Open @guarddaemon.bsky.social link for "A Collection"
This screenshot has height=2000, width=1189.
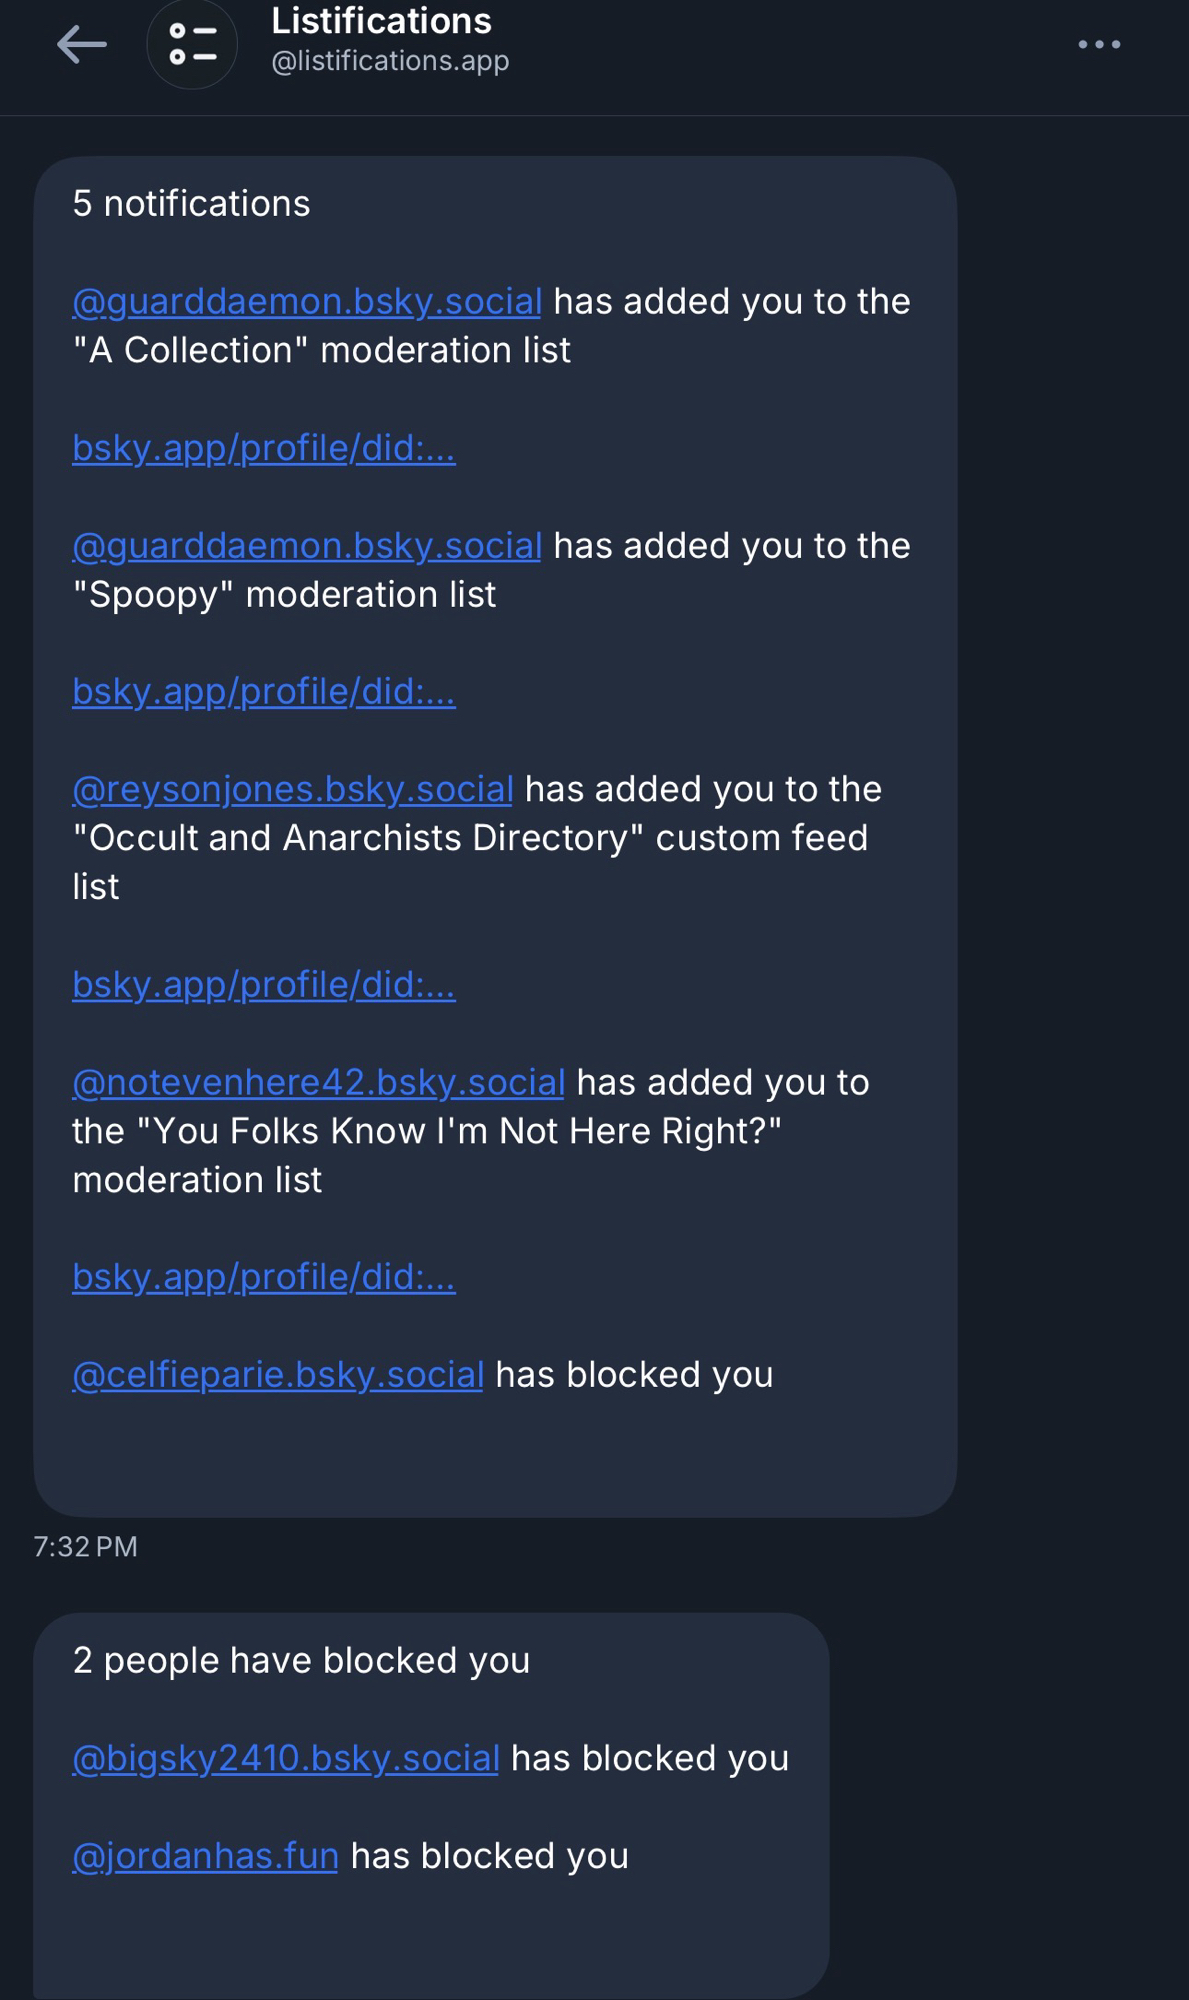point(307,301)
